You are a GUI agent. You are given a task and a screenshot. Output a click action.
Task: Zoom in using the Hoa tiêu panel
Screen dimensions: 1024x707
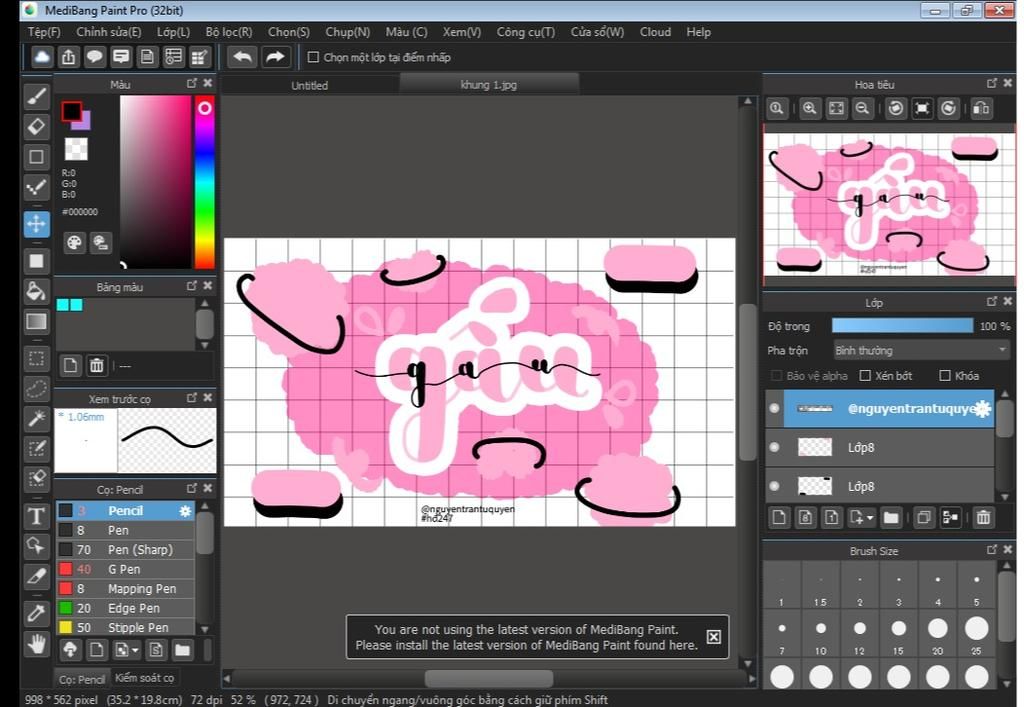809,108
